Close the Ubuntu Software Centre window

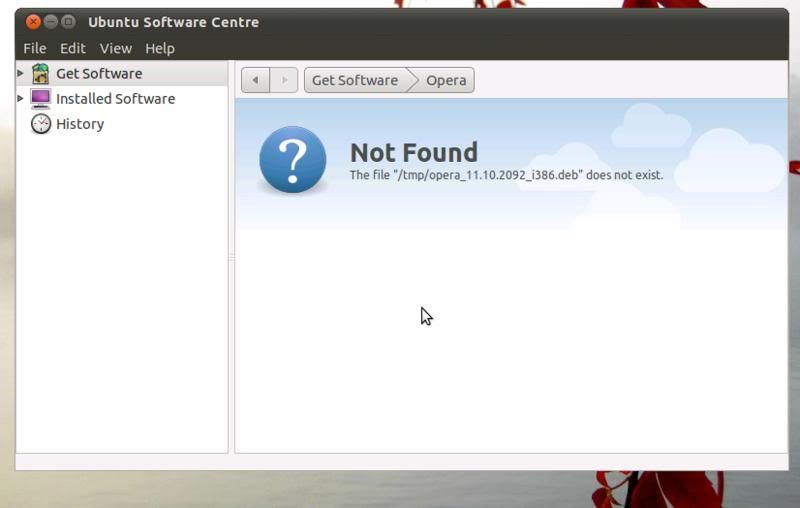33,22
